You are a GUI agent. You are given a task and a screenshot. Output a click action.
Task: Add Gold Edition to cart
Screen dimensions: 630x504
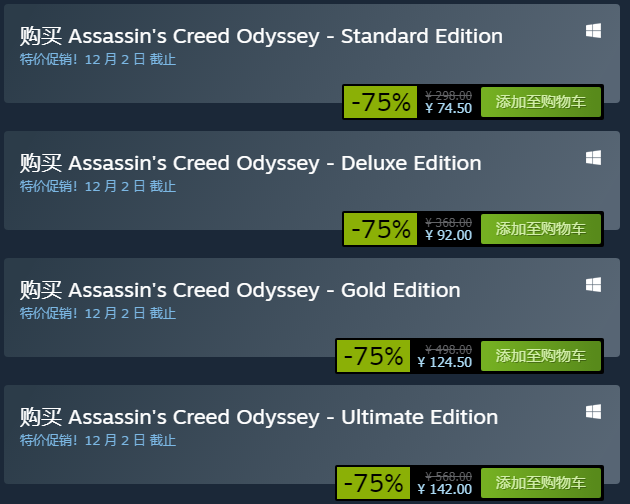(x=541, y=356)
